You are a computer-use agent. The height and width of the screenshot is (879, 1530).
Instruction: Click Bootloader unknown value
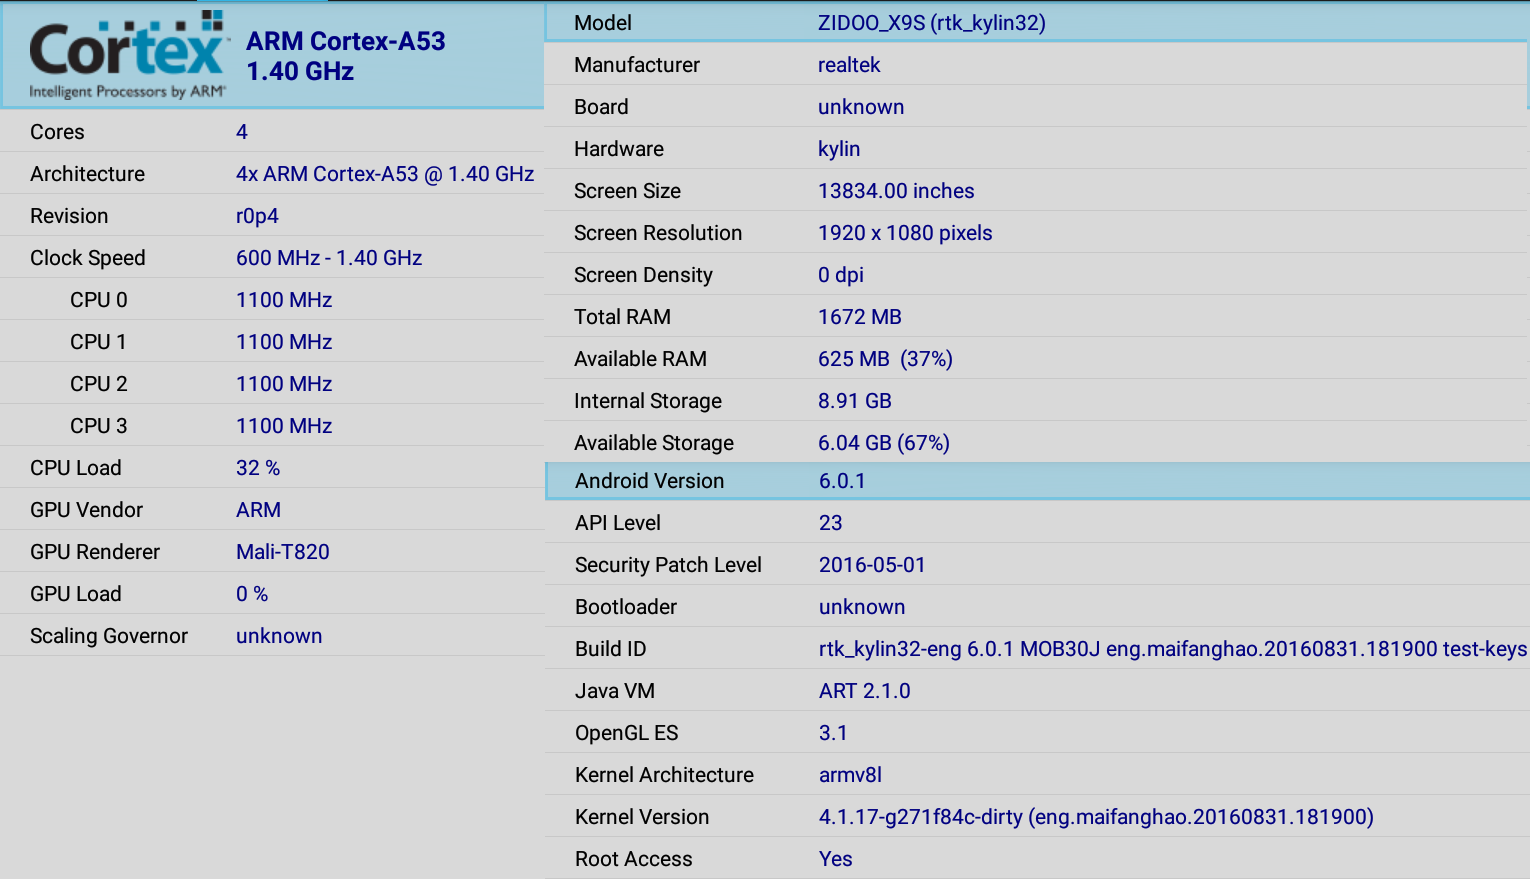[862, 607]
